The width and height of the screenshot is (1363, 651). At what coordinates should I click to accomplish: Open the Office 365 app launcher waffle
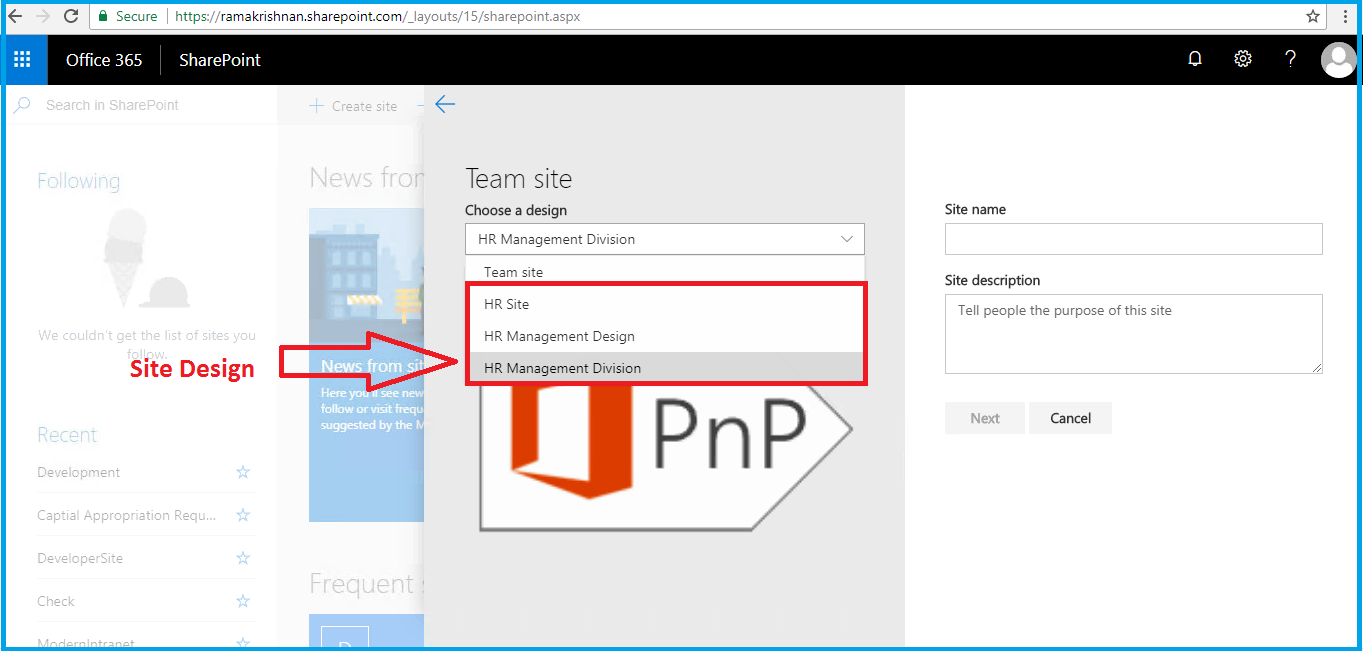[23, 60]
